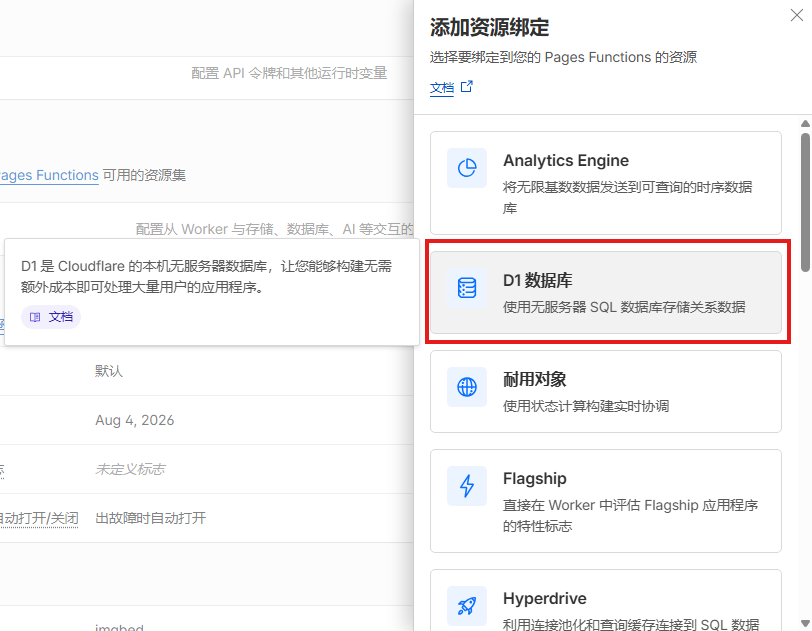Click the Flagship lightning bolt icon
Image resolution: width=812 pixels, height=631 pixels.
pos(467,486)
